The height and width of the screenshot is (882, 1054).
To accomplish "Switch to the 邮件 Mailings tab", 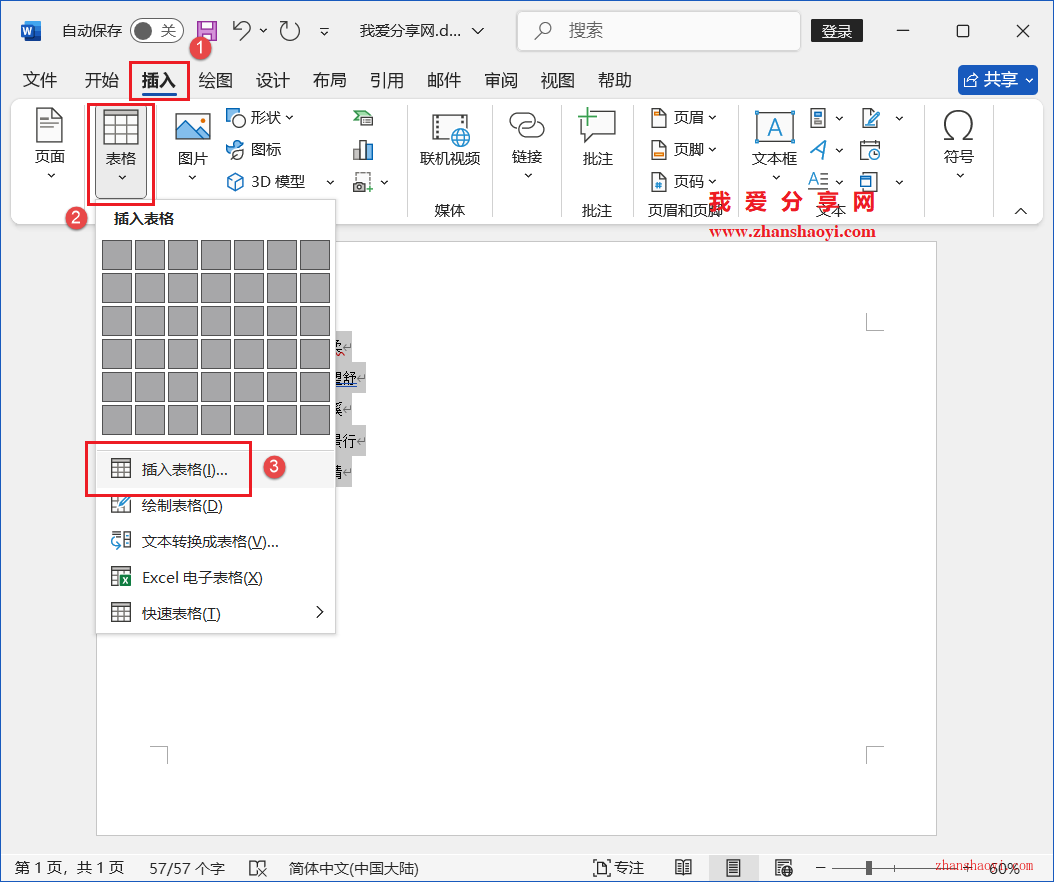I will (444, 80).
